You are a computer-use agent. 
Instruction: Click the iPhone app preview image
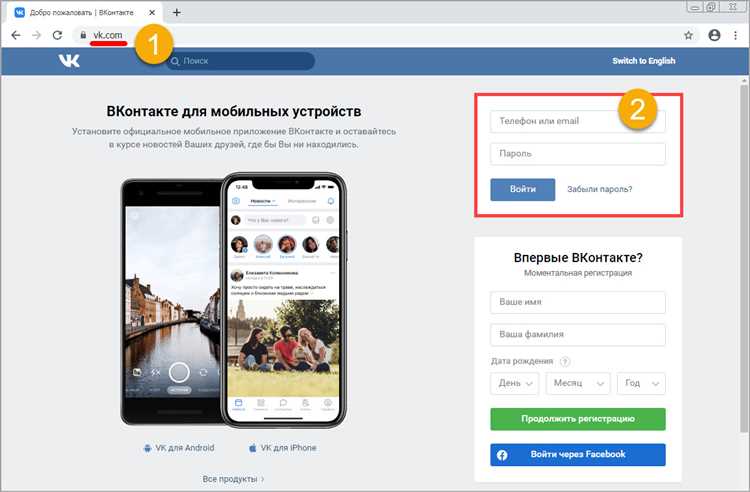tap(284, 301)
